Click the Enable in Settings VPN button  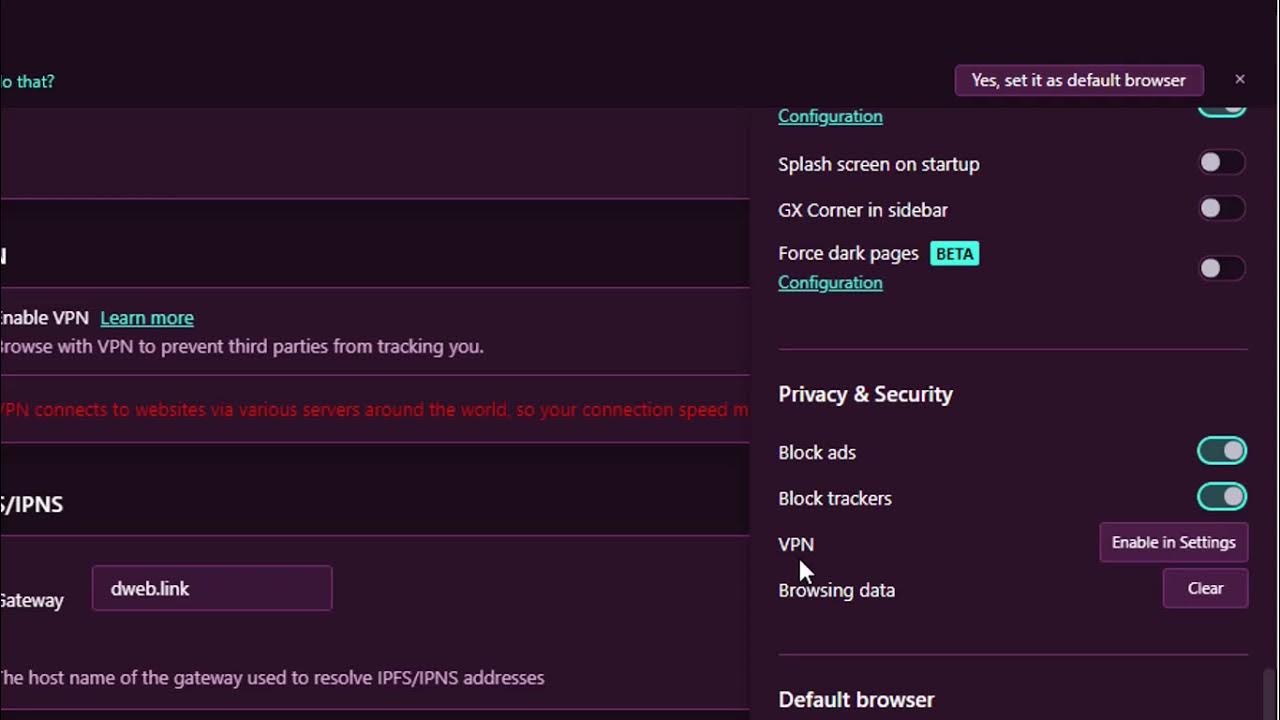click(1173, 542)
